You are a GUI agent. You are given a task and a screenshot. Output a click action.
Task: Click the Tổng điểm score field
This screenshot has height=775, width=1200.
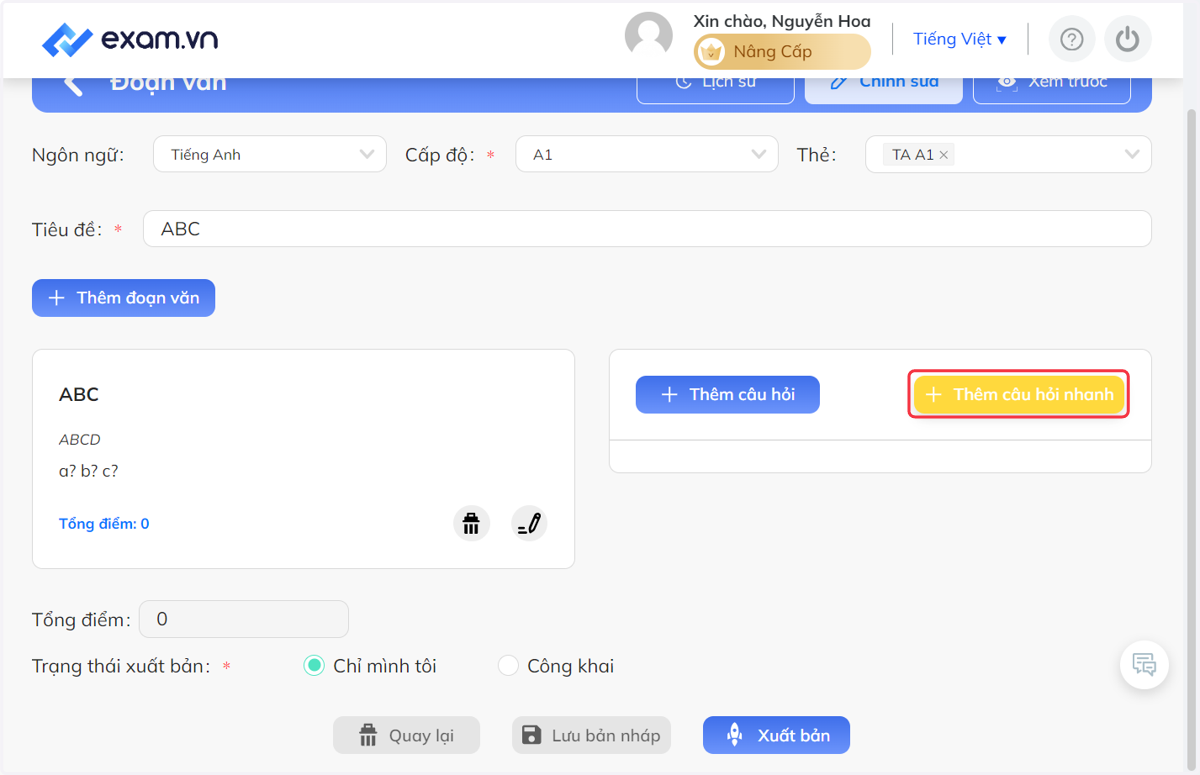pos(243,619)
